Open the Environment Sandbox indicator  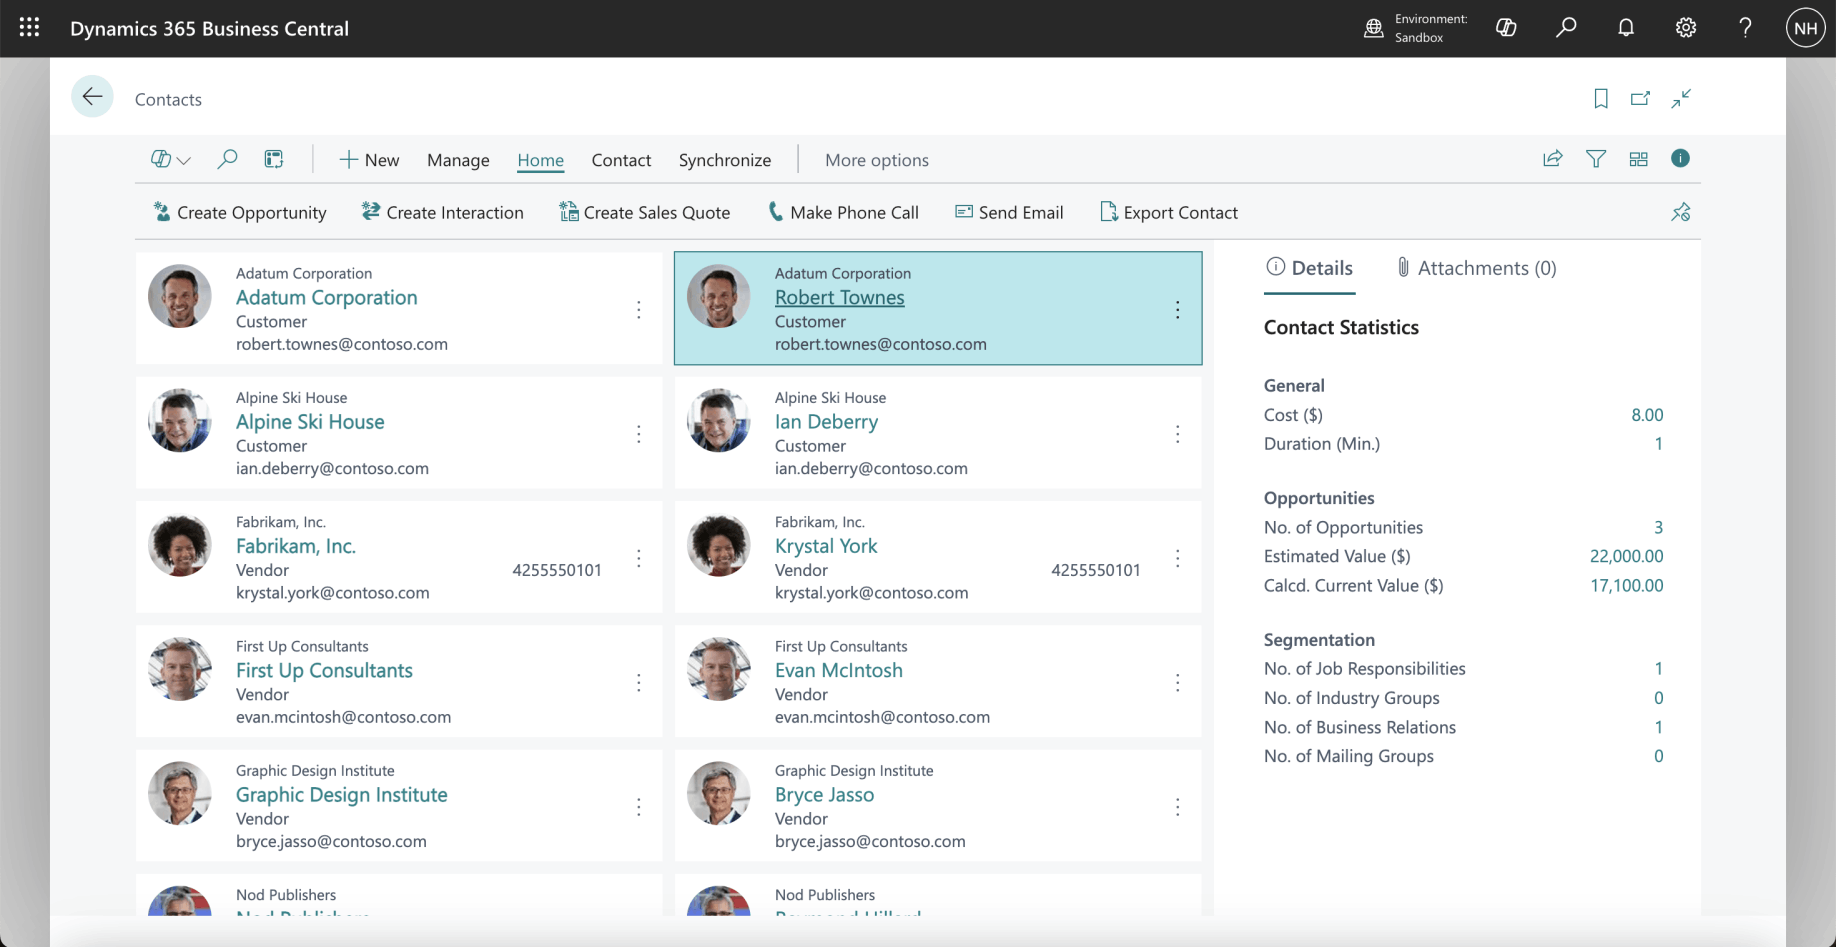(1416, 28)
